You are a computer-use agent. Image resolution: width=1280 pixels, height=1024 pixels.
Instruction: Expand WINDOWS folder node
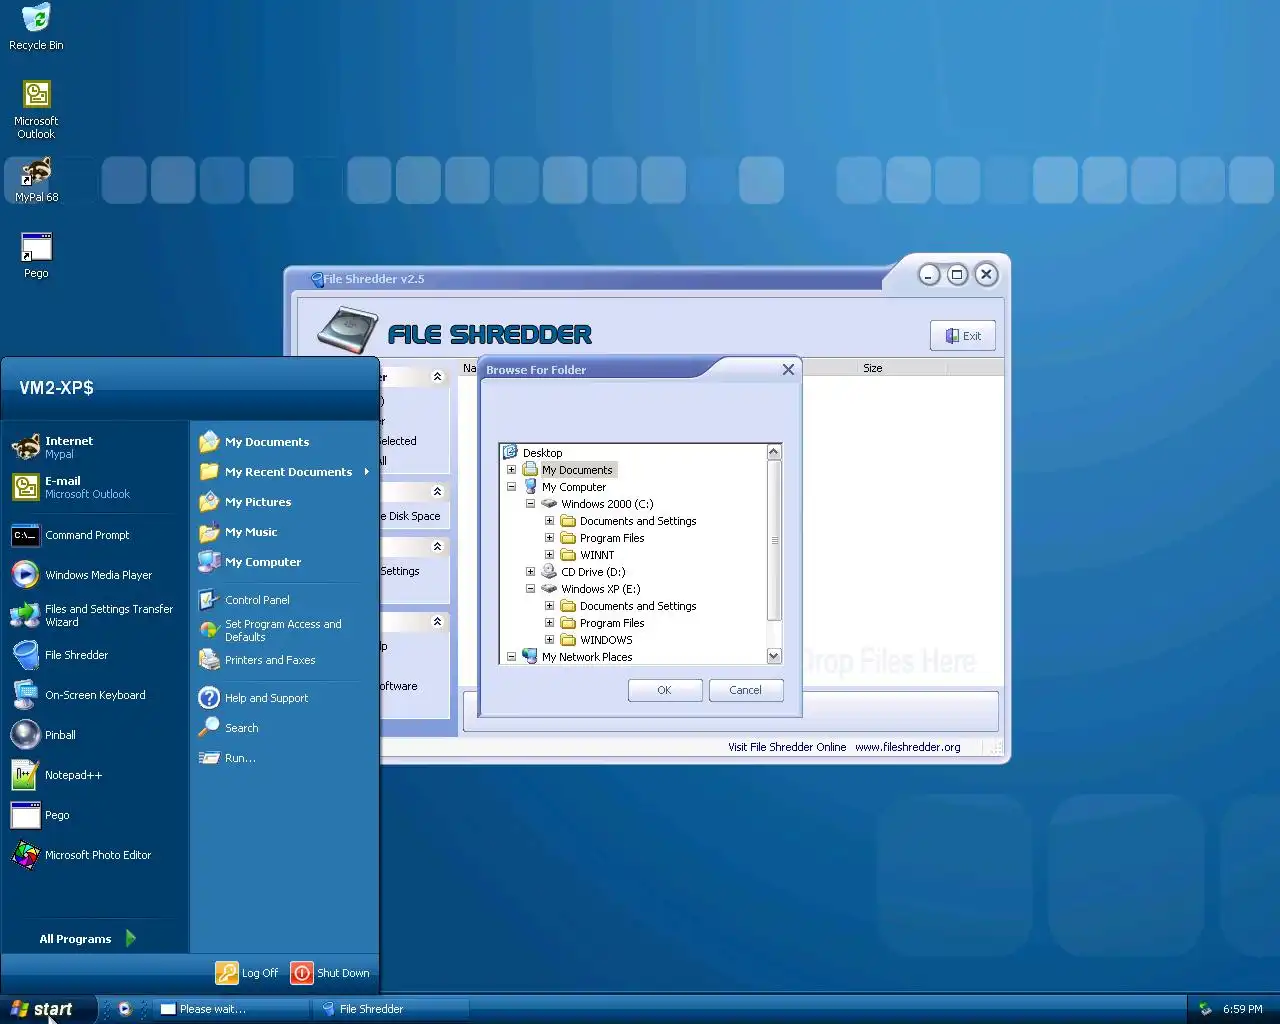tap(549, 640)
